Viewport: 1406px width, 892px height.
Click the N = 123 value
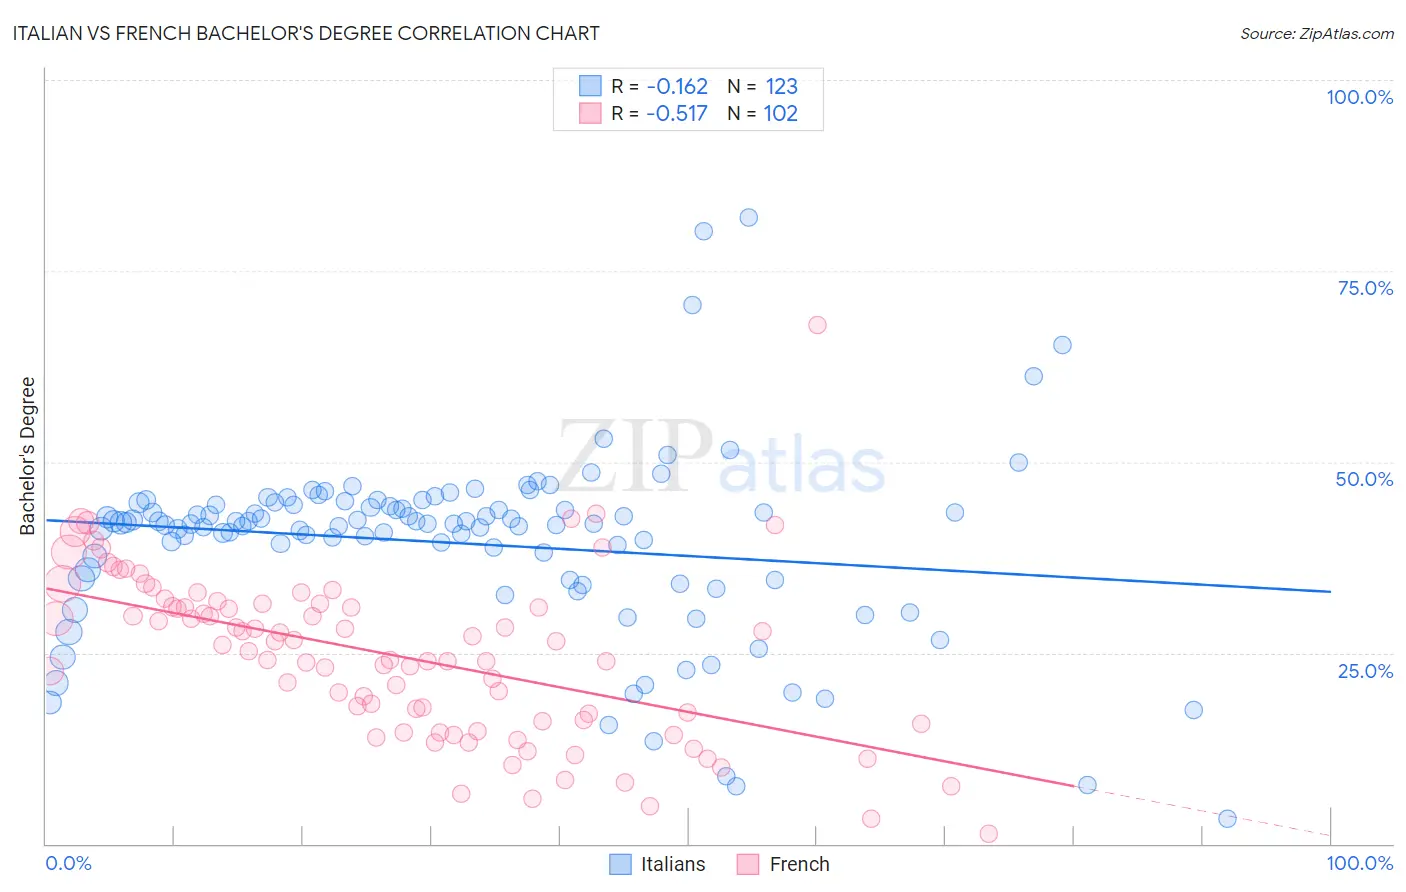(x=762, y=86)
